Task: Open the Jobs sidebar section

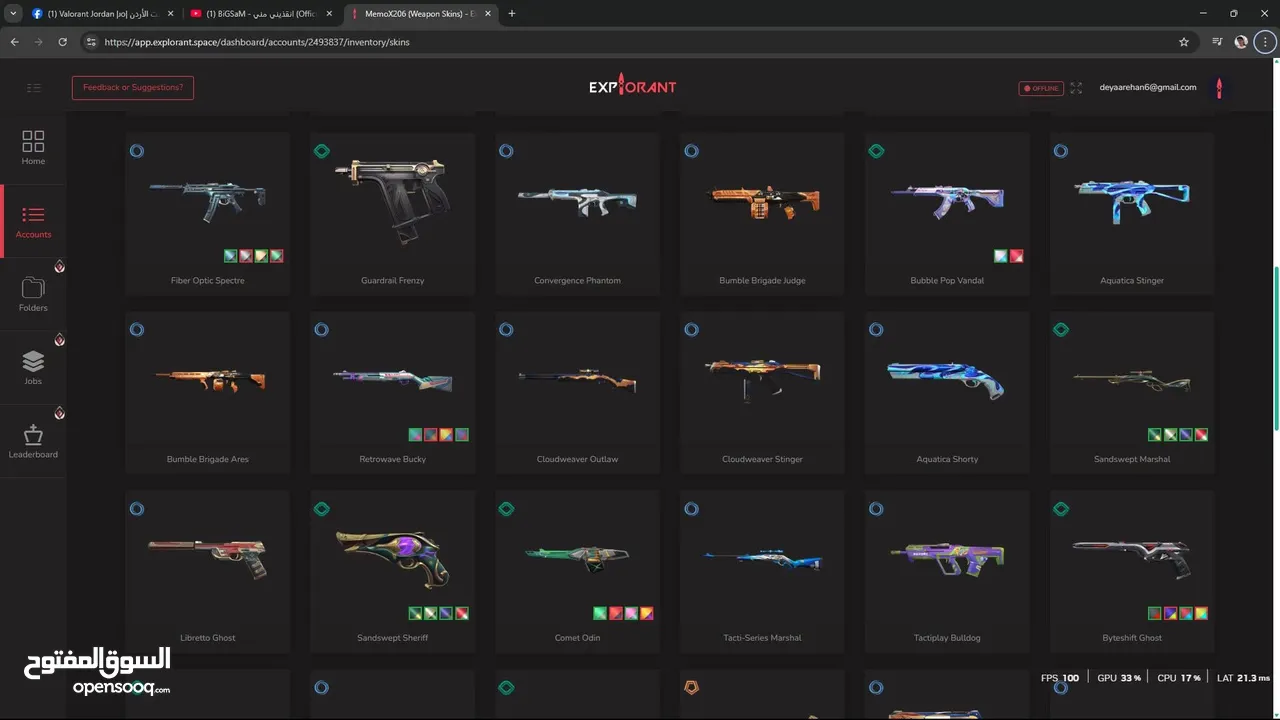Action: point(33,367)
